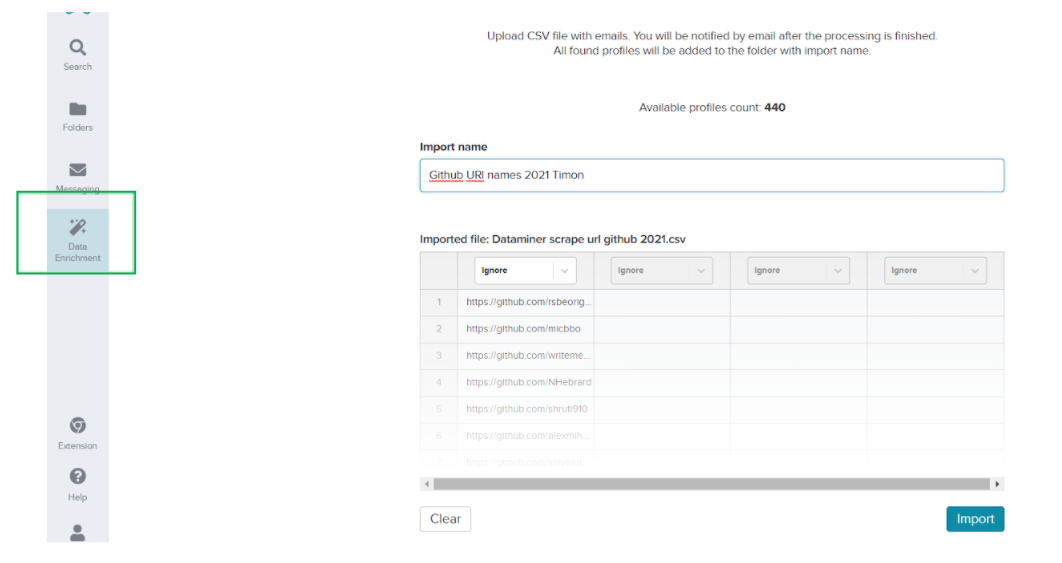Viewport: 1062px width, 563px height.
Task: Click the horizontal scrollbar's right arrow
Action: point(997,484)
